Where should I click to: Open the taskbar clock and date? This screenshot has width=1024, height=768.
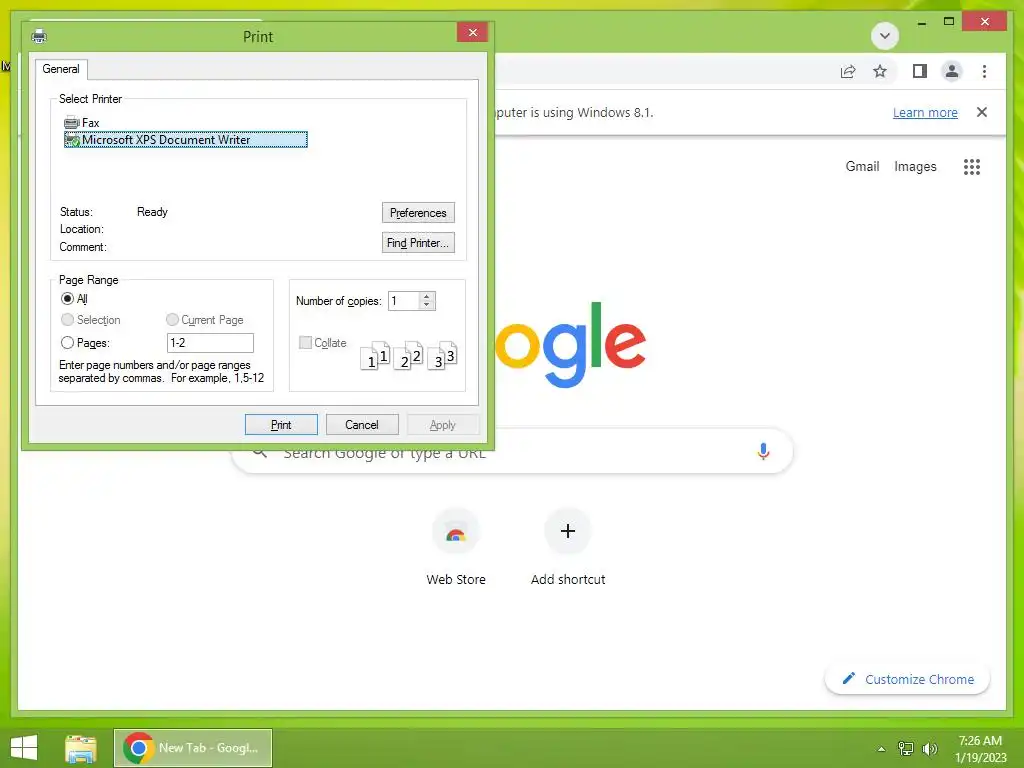click(980, 749)
